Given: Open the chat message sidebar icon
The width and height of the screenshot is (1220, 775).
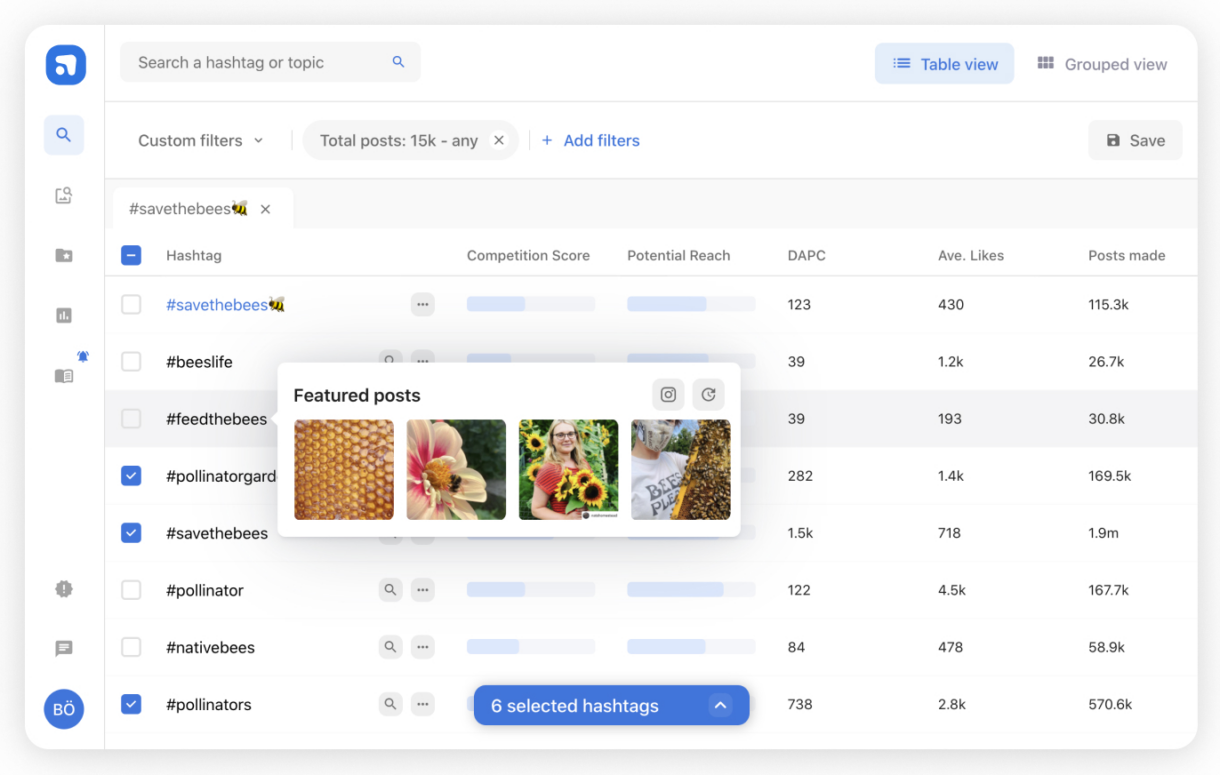Looking at the screenshot, I should (x=63, y=649).
